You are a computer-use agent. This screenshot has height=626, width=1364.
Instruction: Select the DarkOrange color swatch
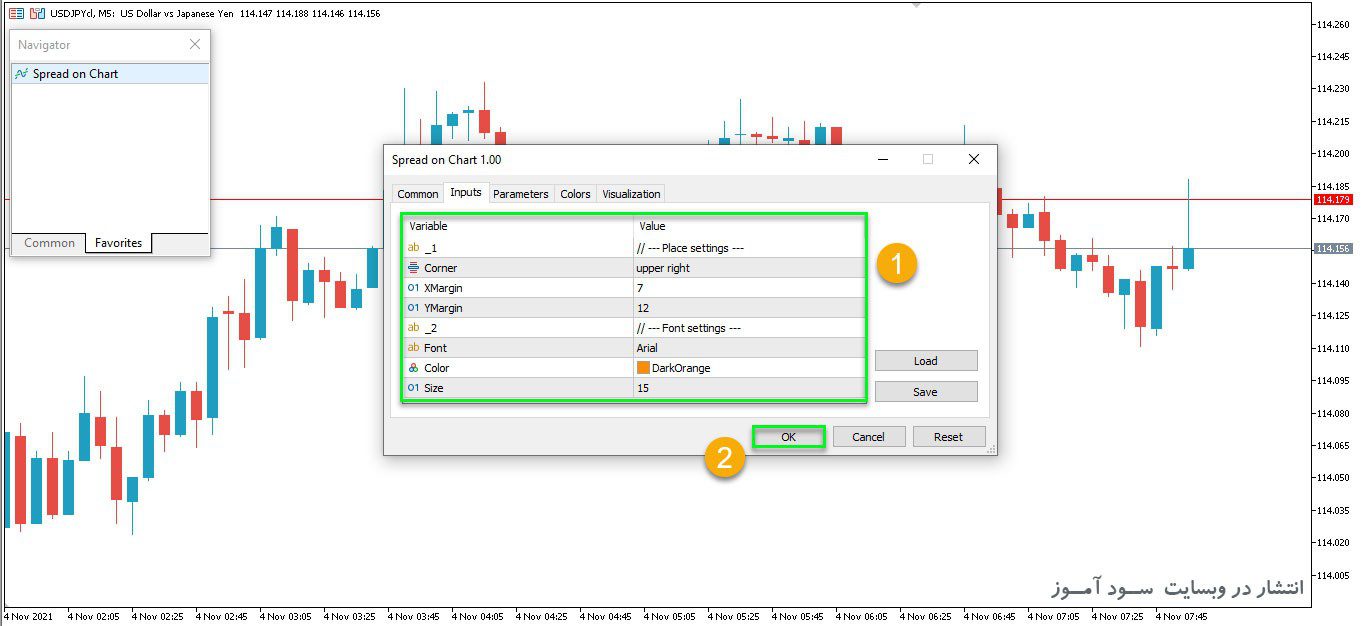point(644,368)
